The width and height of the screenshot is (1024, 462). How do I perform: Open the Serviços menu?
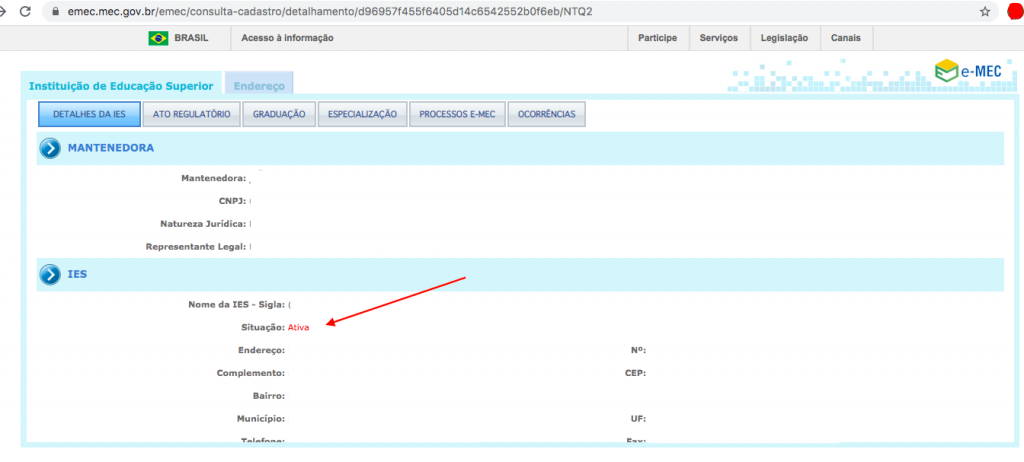coord(718,38)
